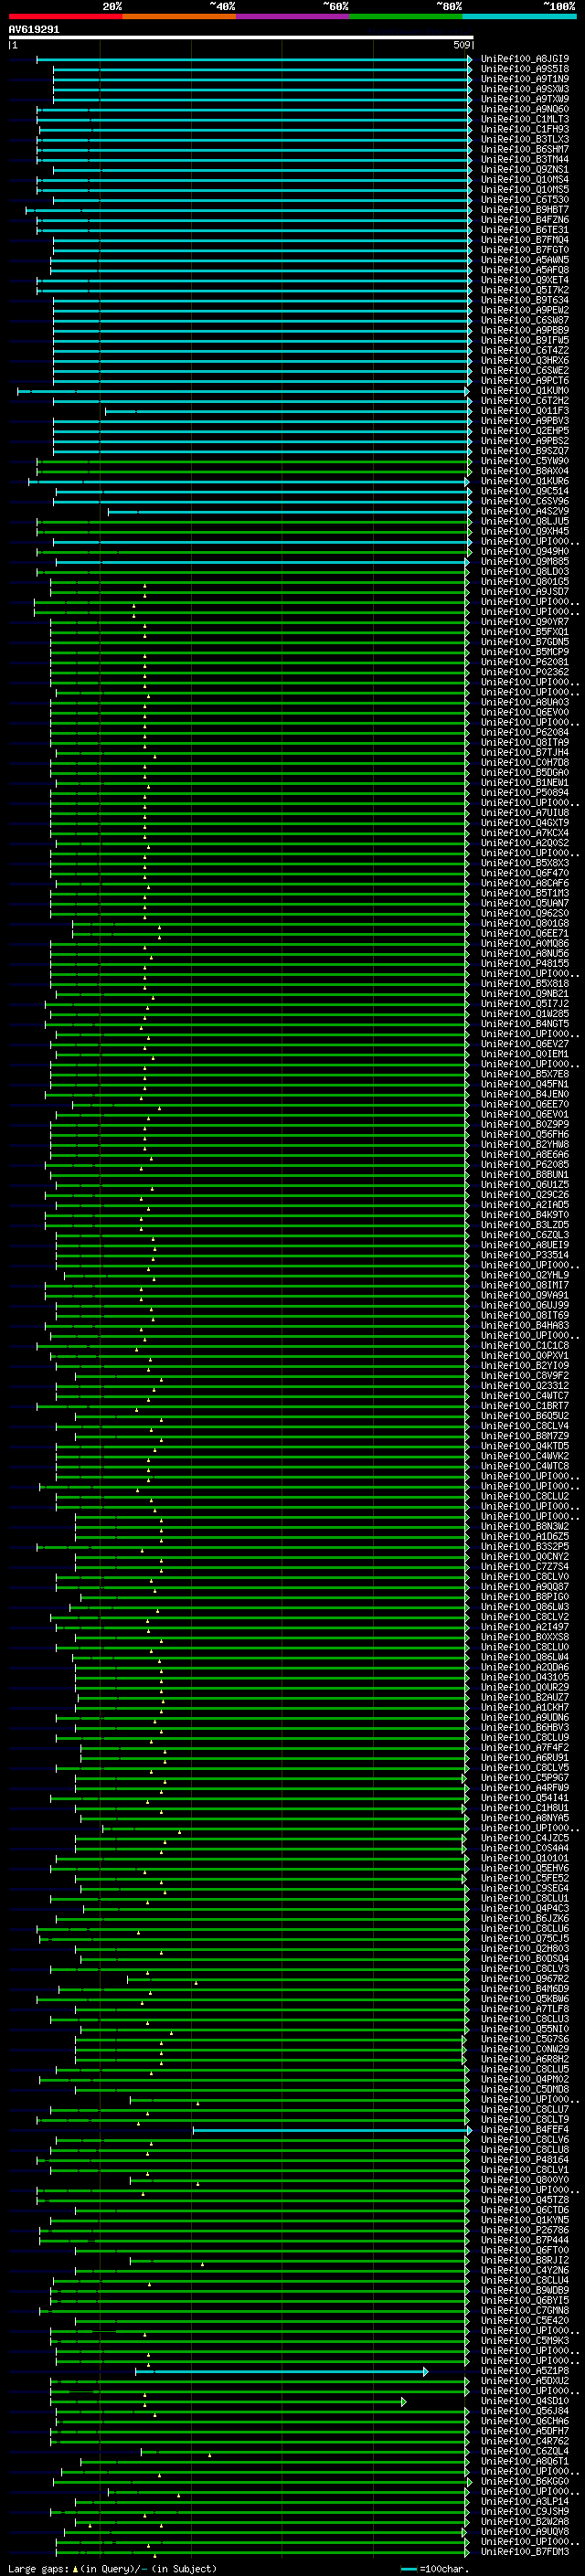Select the query name AV619291
Viewport: 585px width, 2576px height.
point(34,30)
